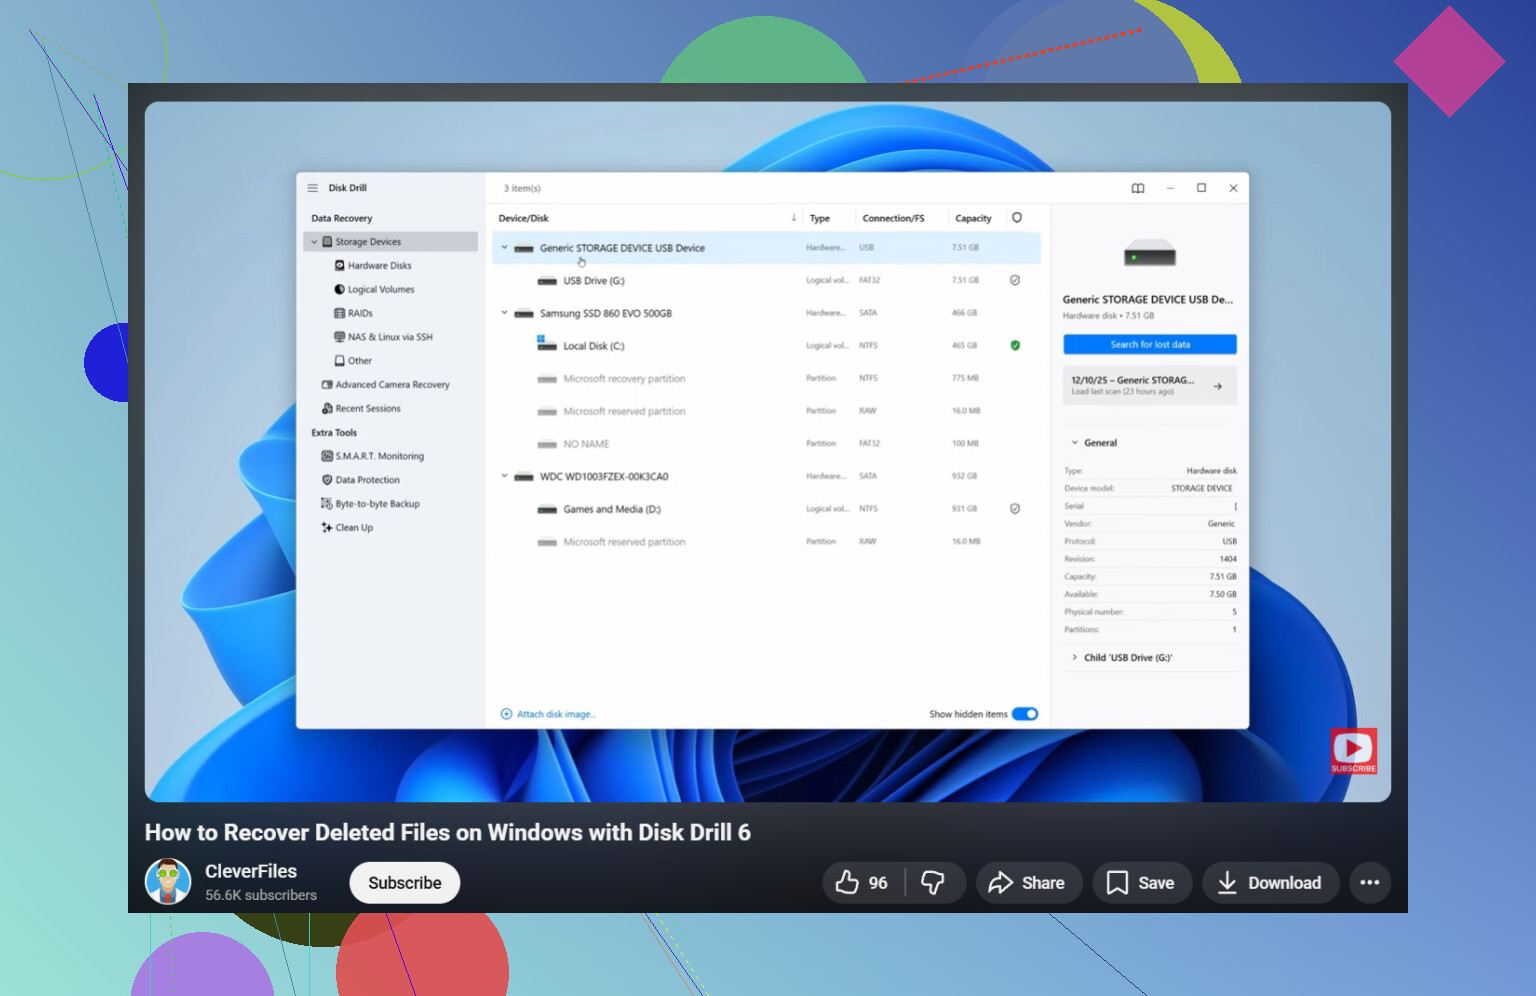This screenshot has height=996, width=1536.
Task: Dislike the video with thumbs down
Action: (x=934, y=883)
